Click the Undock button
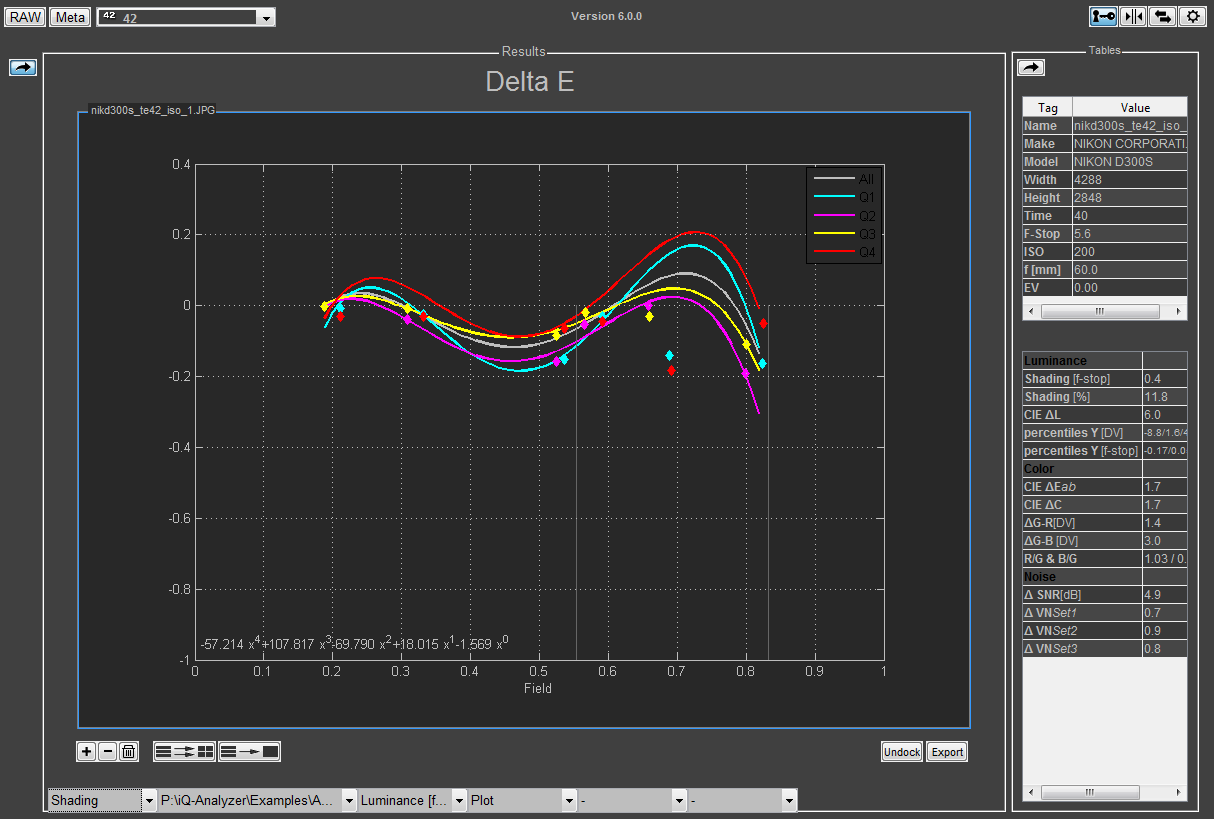This screenshot has height=819, width=1214. [x=901, y=752]
